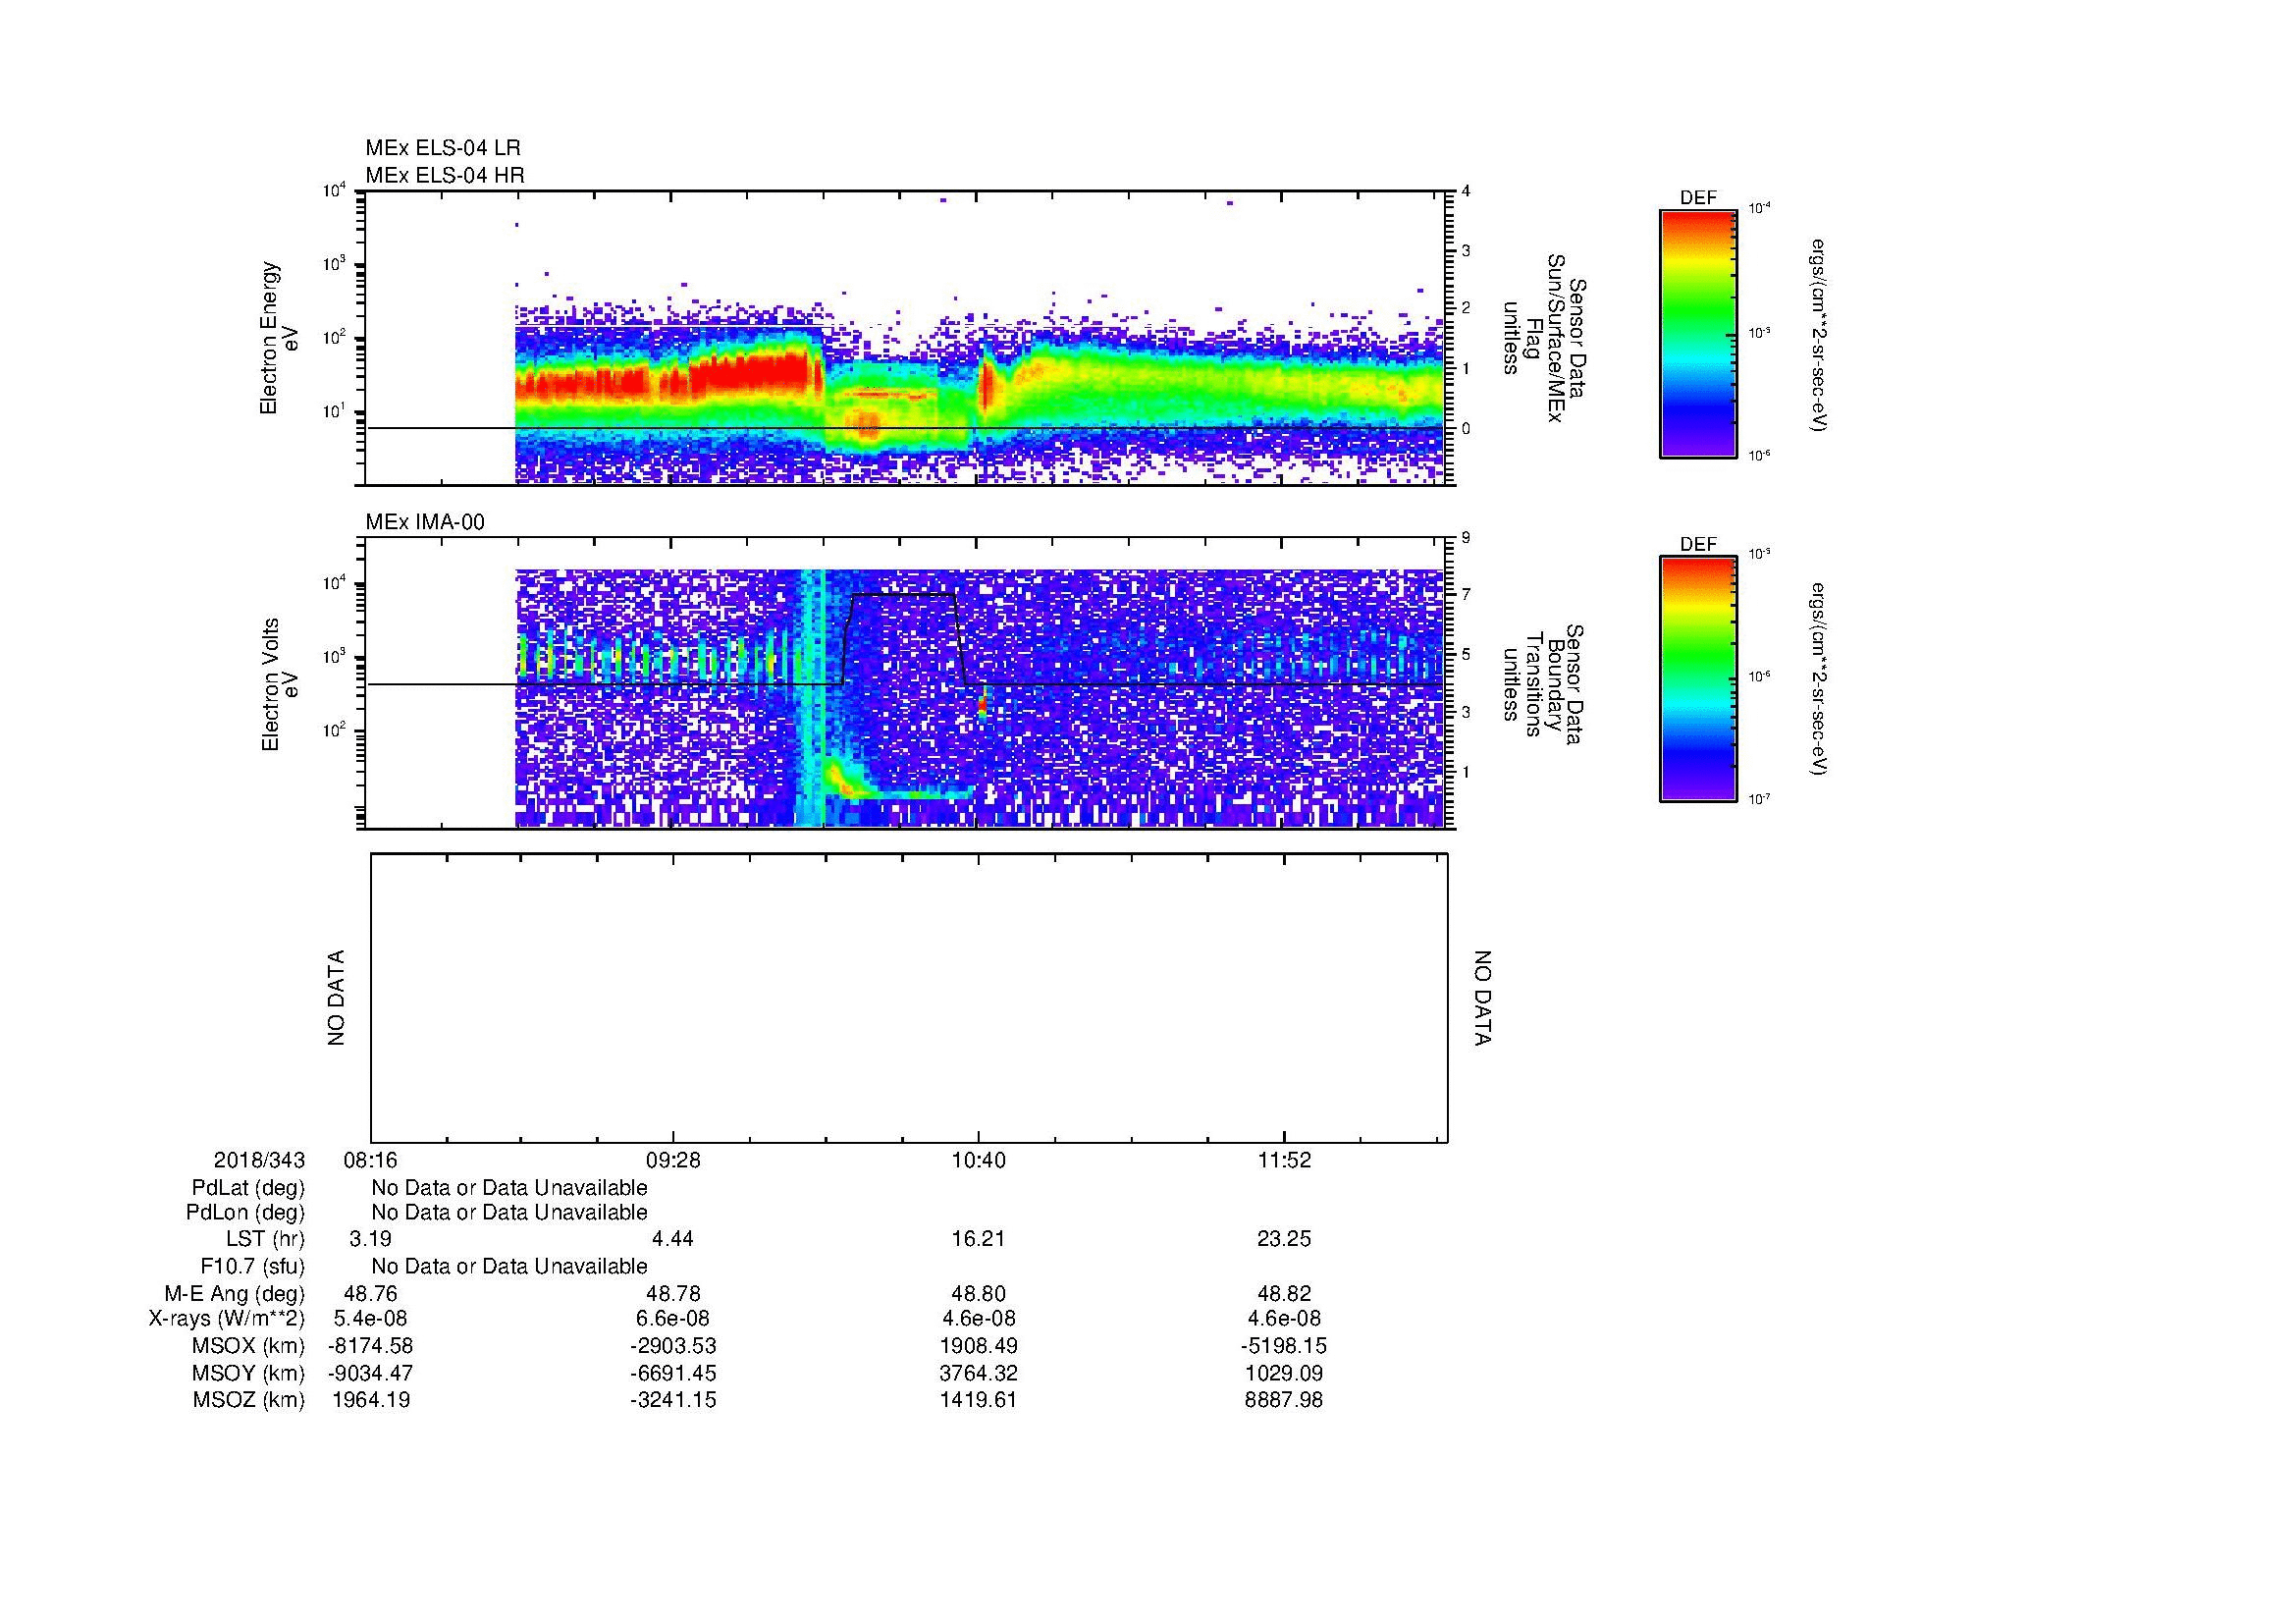This screenshot has height=1623, width=2296.
Task: Click the left NO DATA label
Action: pyautogui.click(x=336, y=998)
